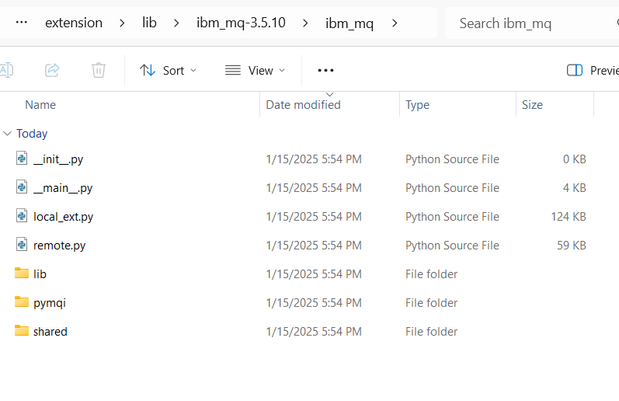
Task: Go to the extension breadcrumb folder
Action: coord(74,23)
